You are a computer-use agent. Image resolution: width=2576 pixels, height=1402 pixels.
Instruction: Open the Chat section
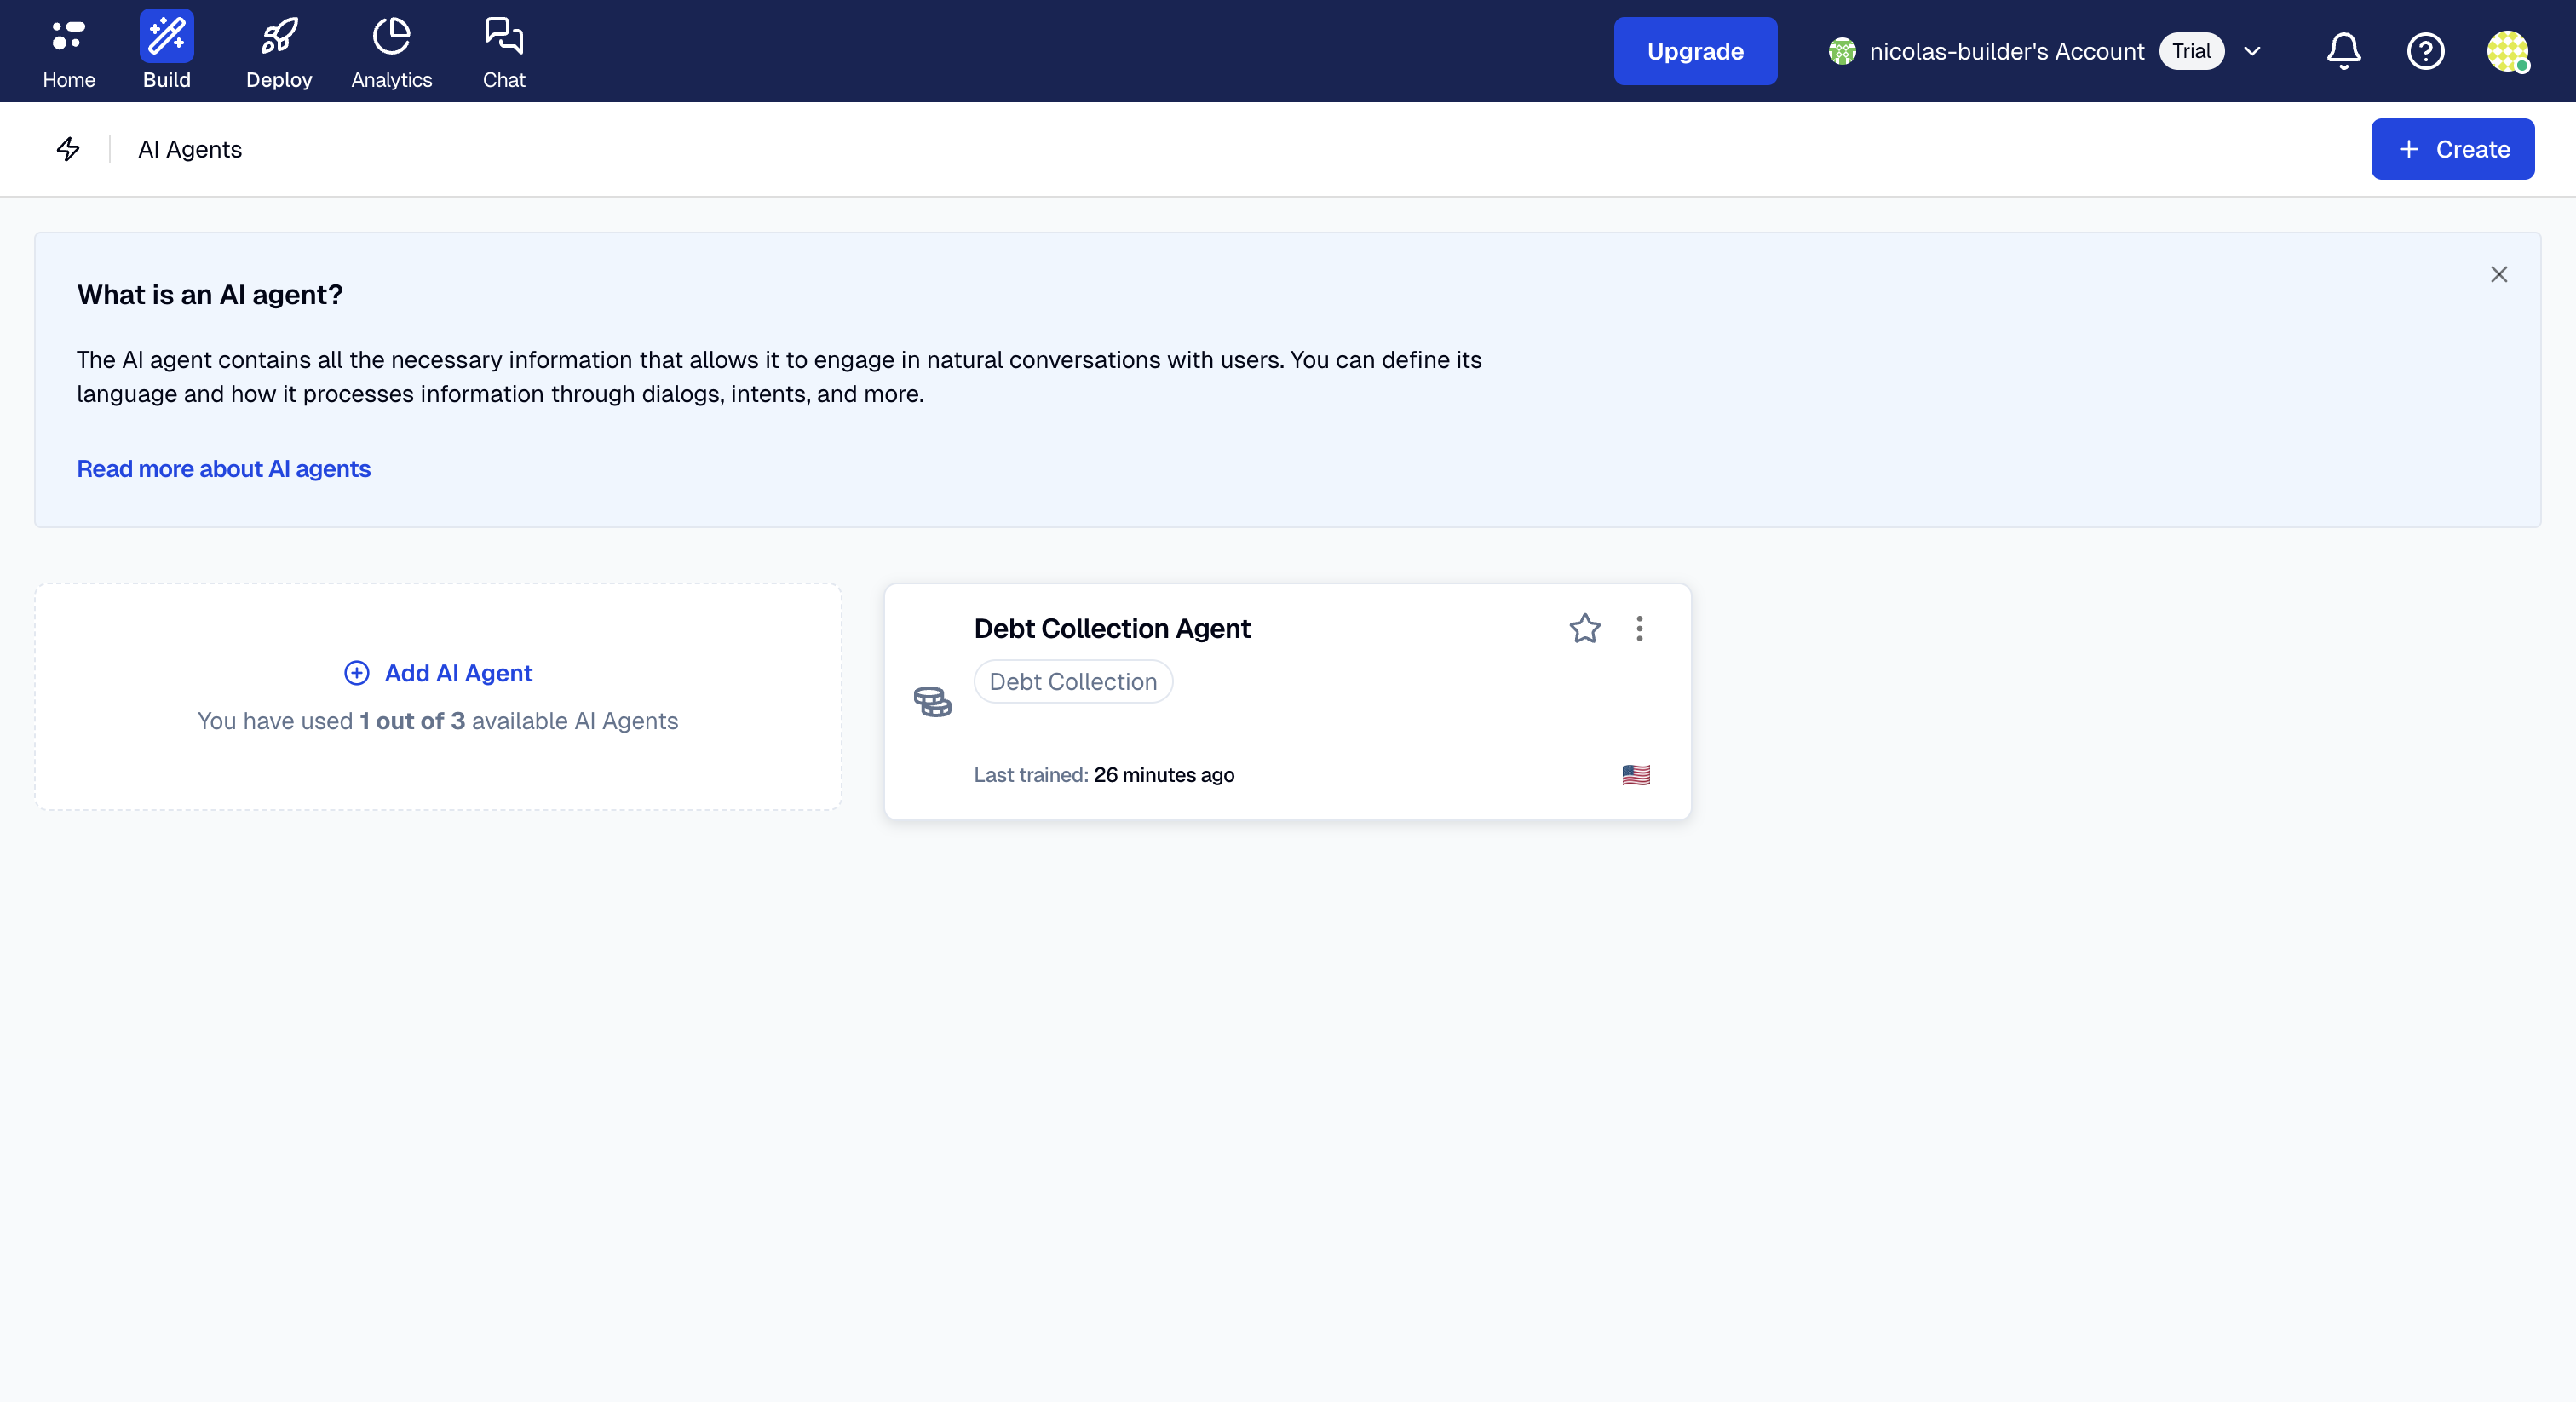pyautogui.click(x=503, y=51)
